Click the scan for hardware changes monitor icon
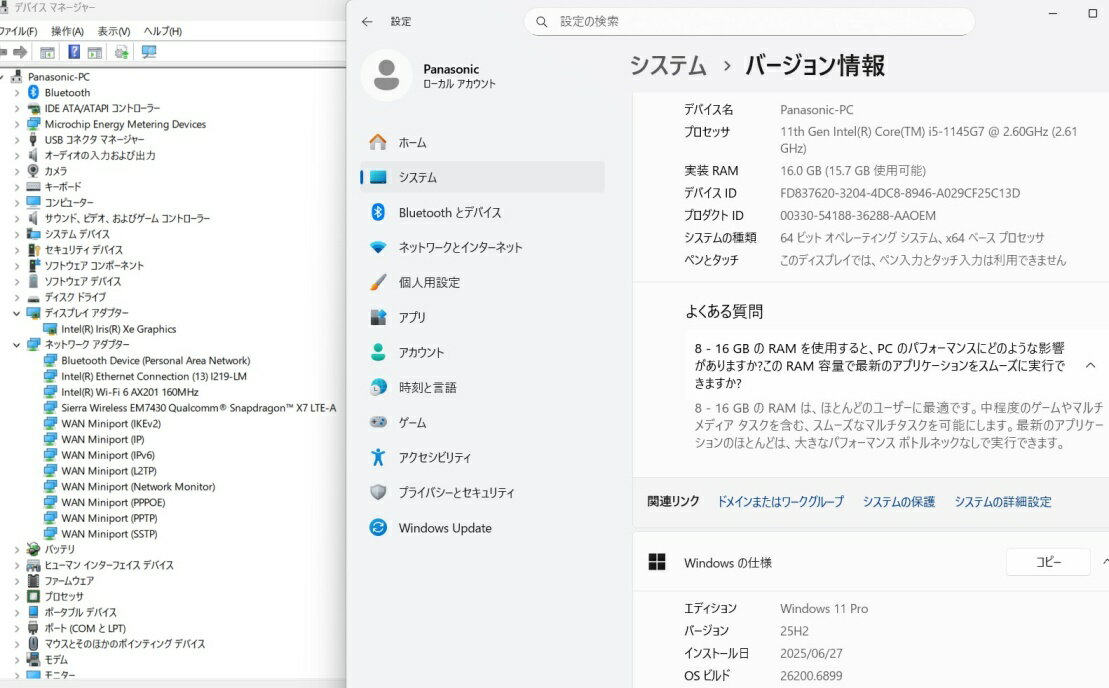 tap(149, 52)
